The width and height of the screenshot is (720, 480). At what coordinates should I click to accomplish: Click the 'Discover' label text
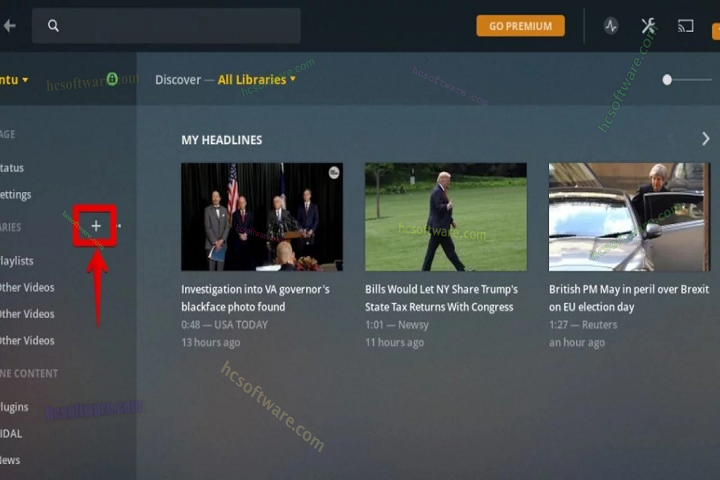tap(178, 80)
